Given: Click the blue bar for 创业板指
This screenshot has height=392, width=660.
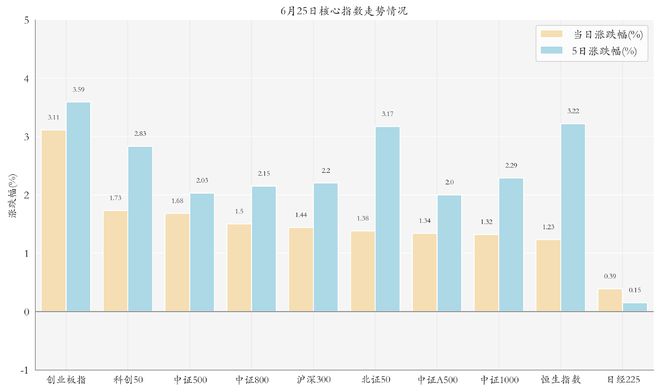Looking at the screenshot, I should 78,207.
